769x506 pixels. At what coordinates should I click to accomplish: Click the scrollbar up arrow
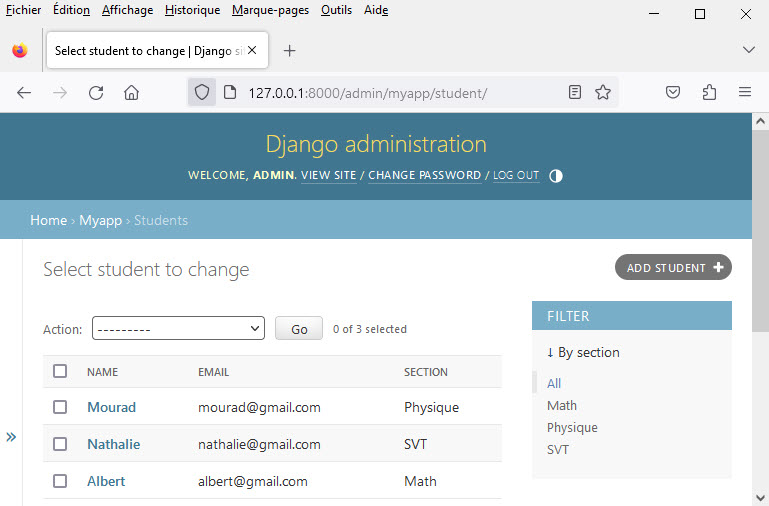coord(760,121)
